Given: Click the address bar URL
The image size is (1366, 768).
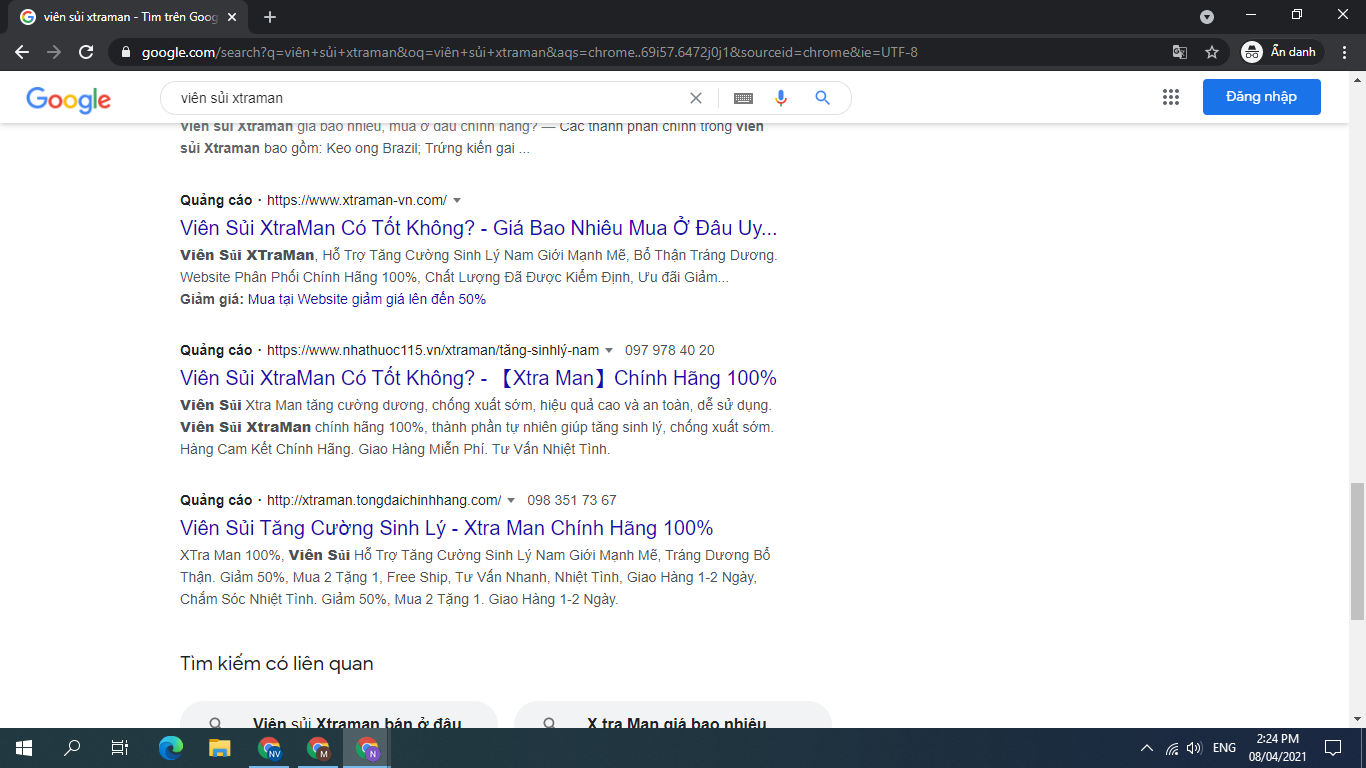Looking at the screenshot, I should tap(529, 52).
